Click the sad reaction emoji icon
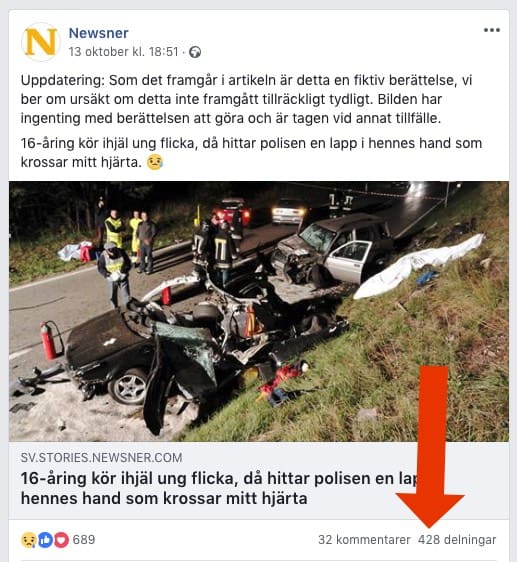This screenshot has width=517, height=562. click(29, 540)
